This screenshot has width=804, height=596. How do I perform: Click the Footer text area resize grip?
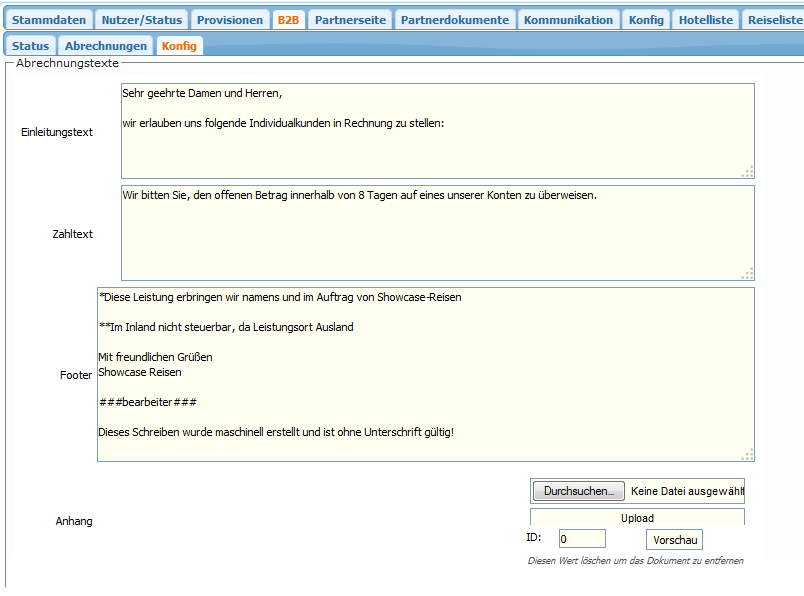[747, 455]
